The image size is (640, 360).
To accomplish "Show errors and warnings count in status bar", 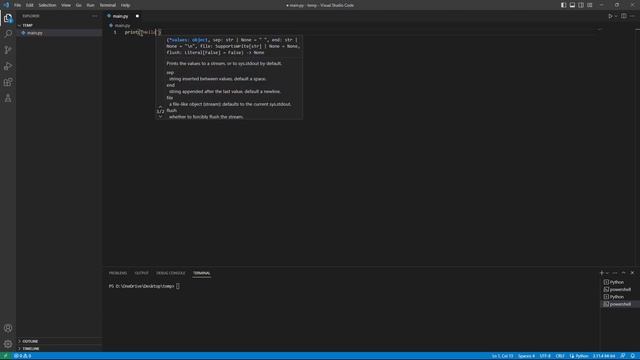I will (22, 356).
